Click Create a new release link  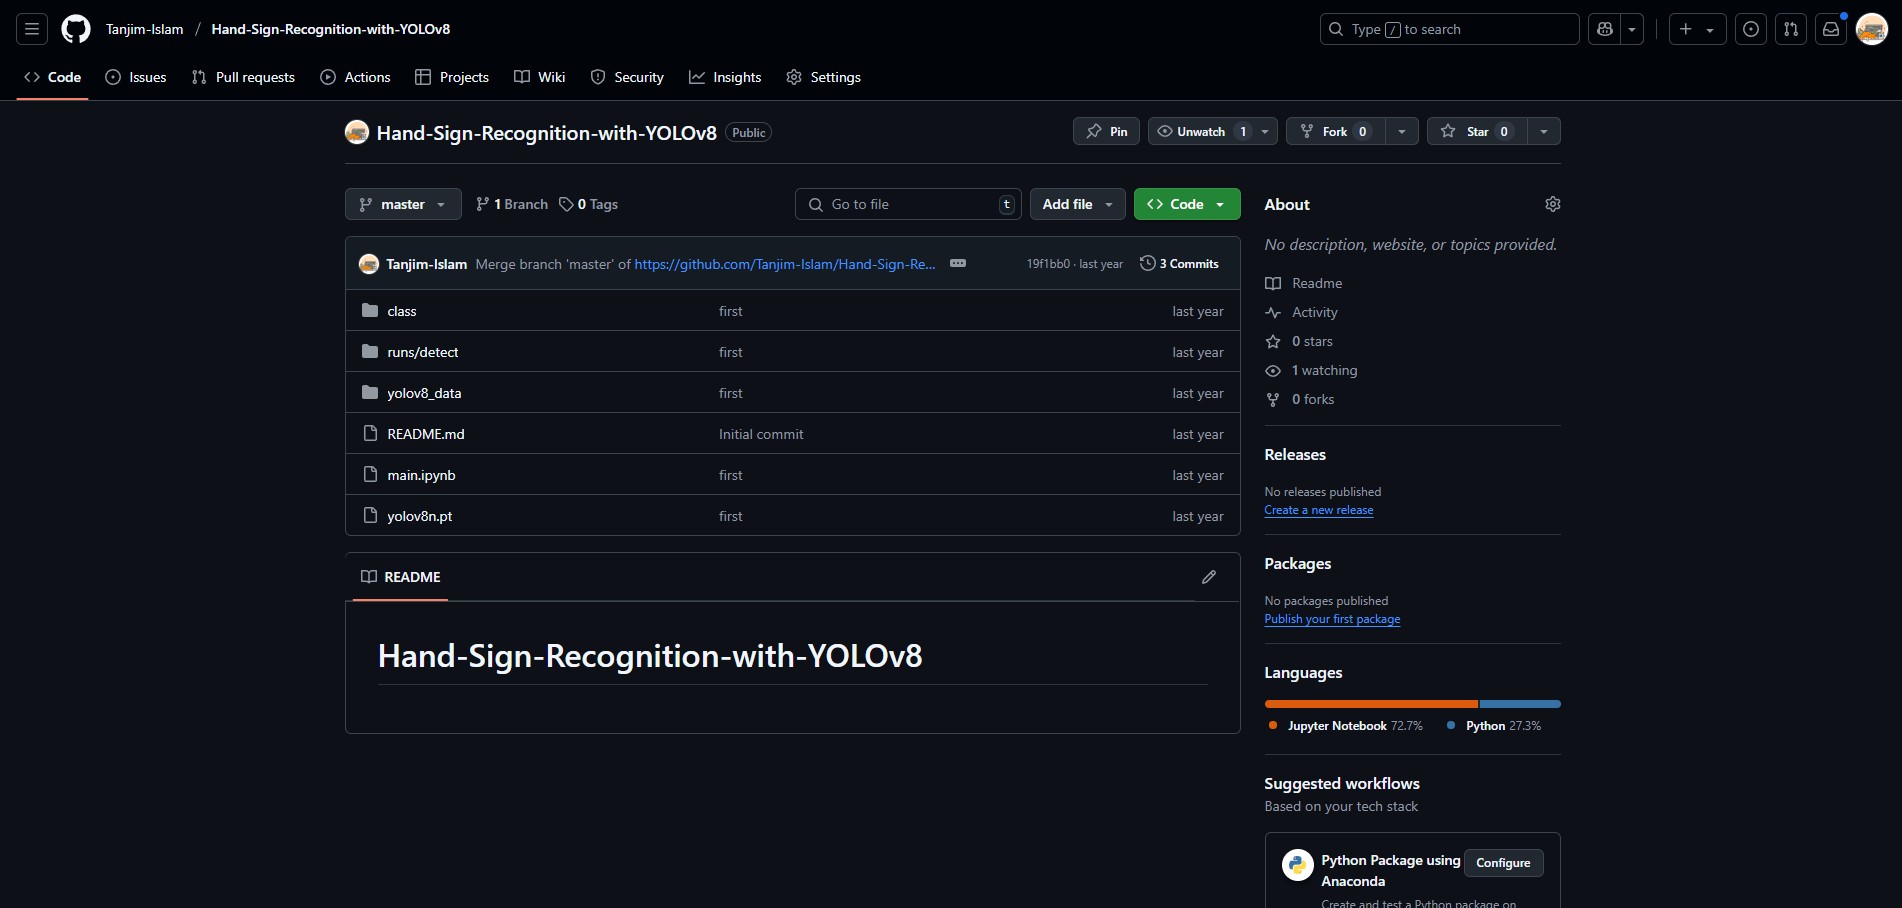click(x=1318, y=510)
